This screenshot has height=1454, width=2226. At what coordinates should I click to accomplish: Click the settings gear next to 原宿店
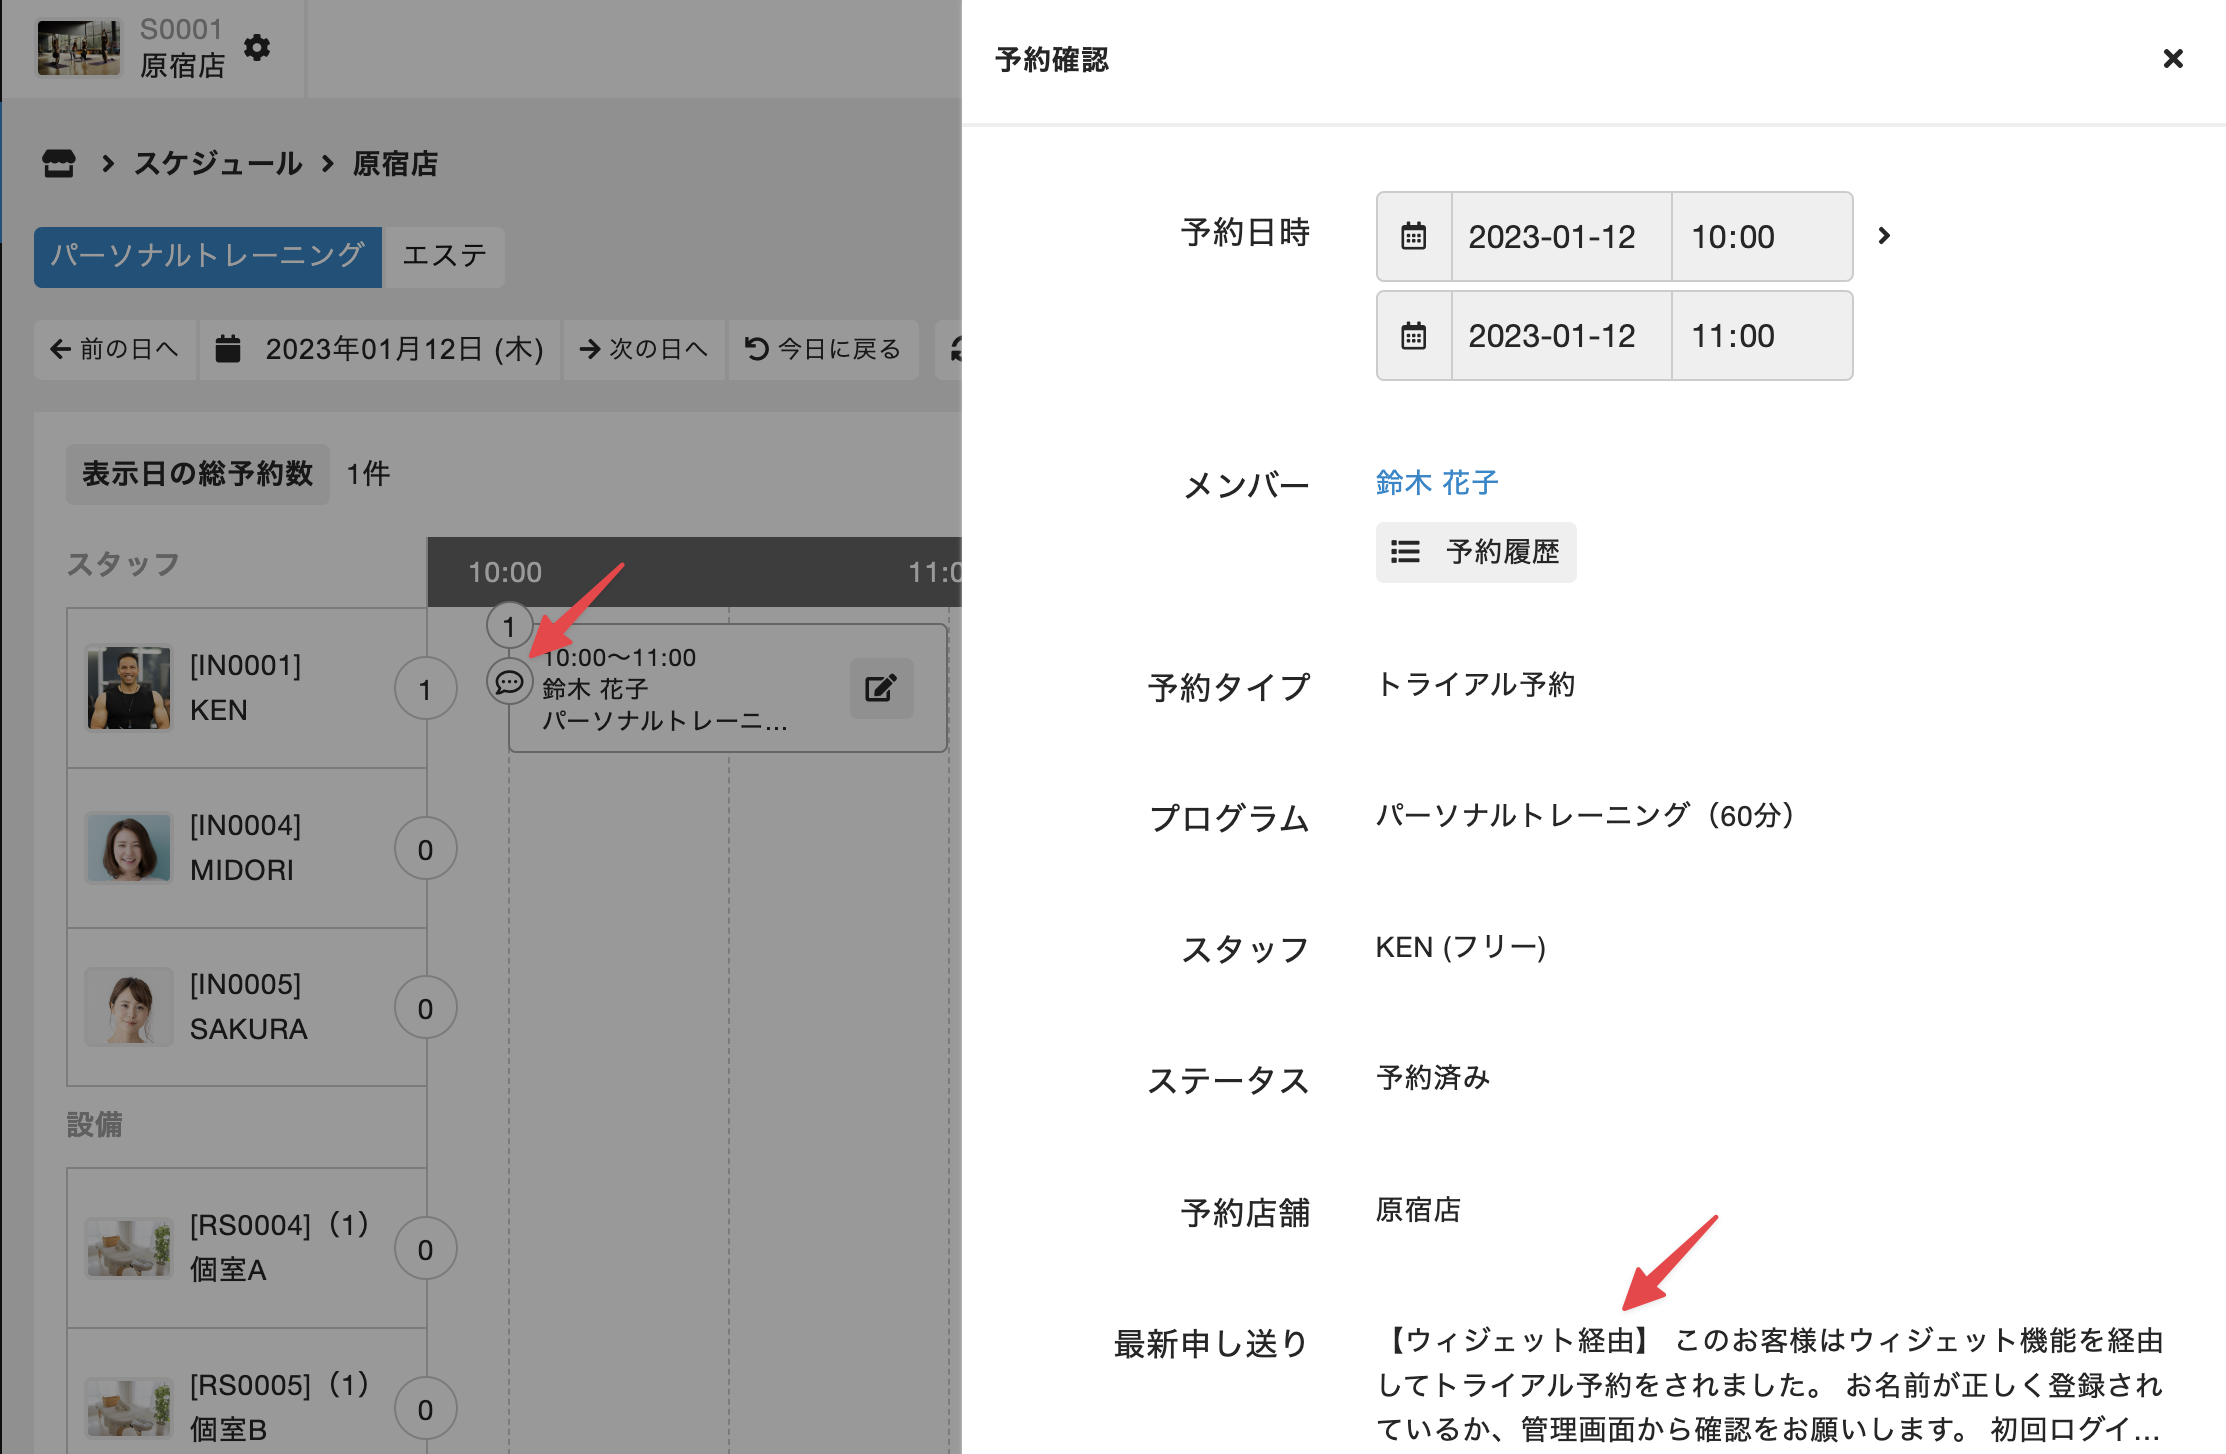257,47
